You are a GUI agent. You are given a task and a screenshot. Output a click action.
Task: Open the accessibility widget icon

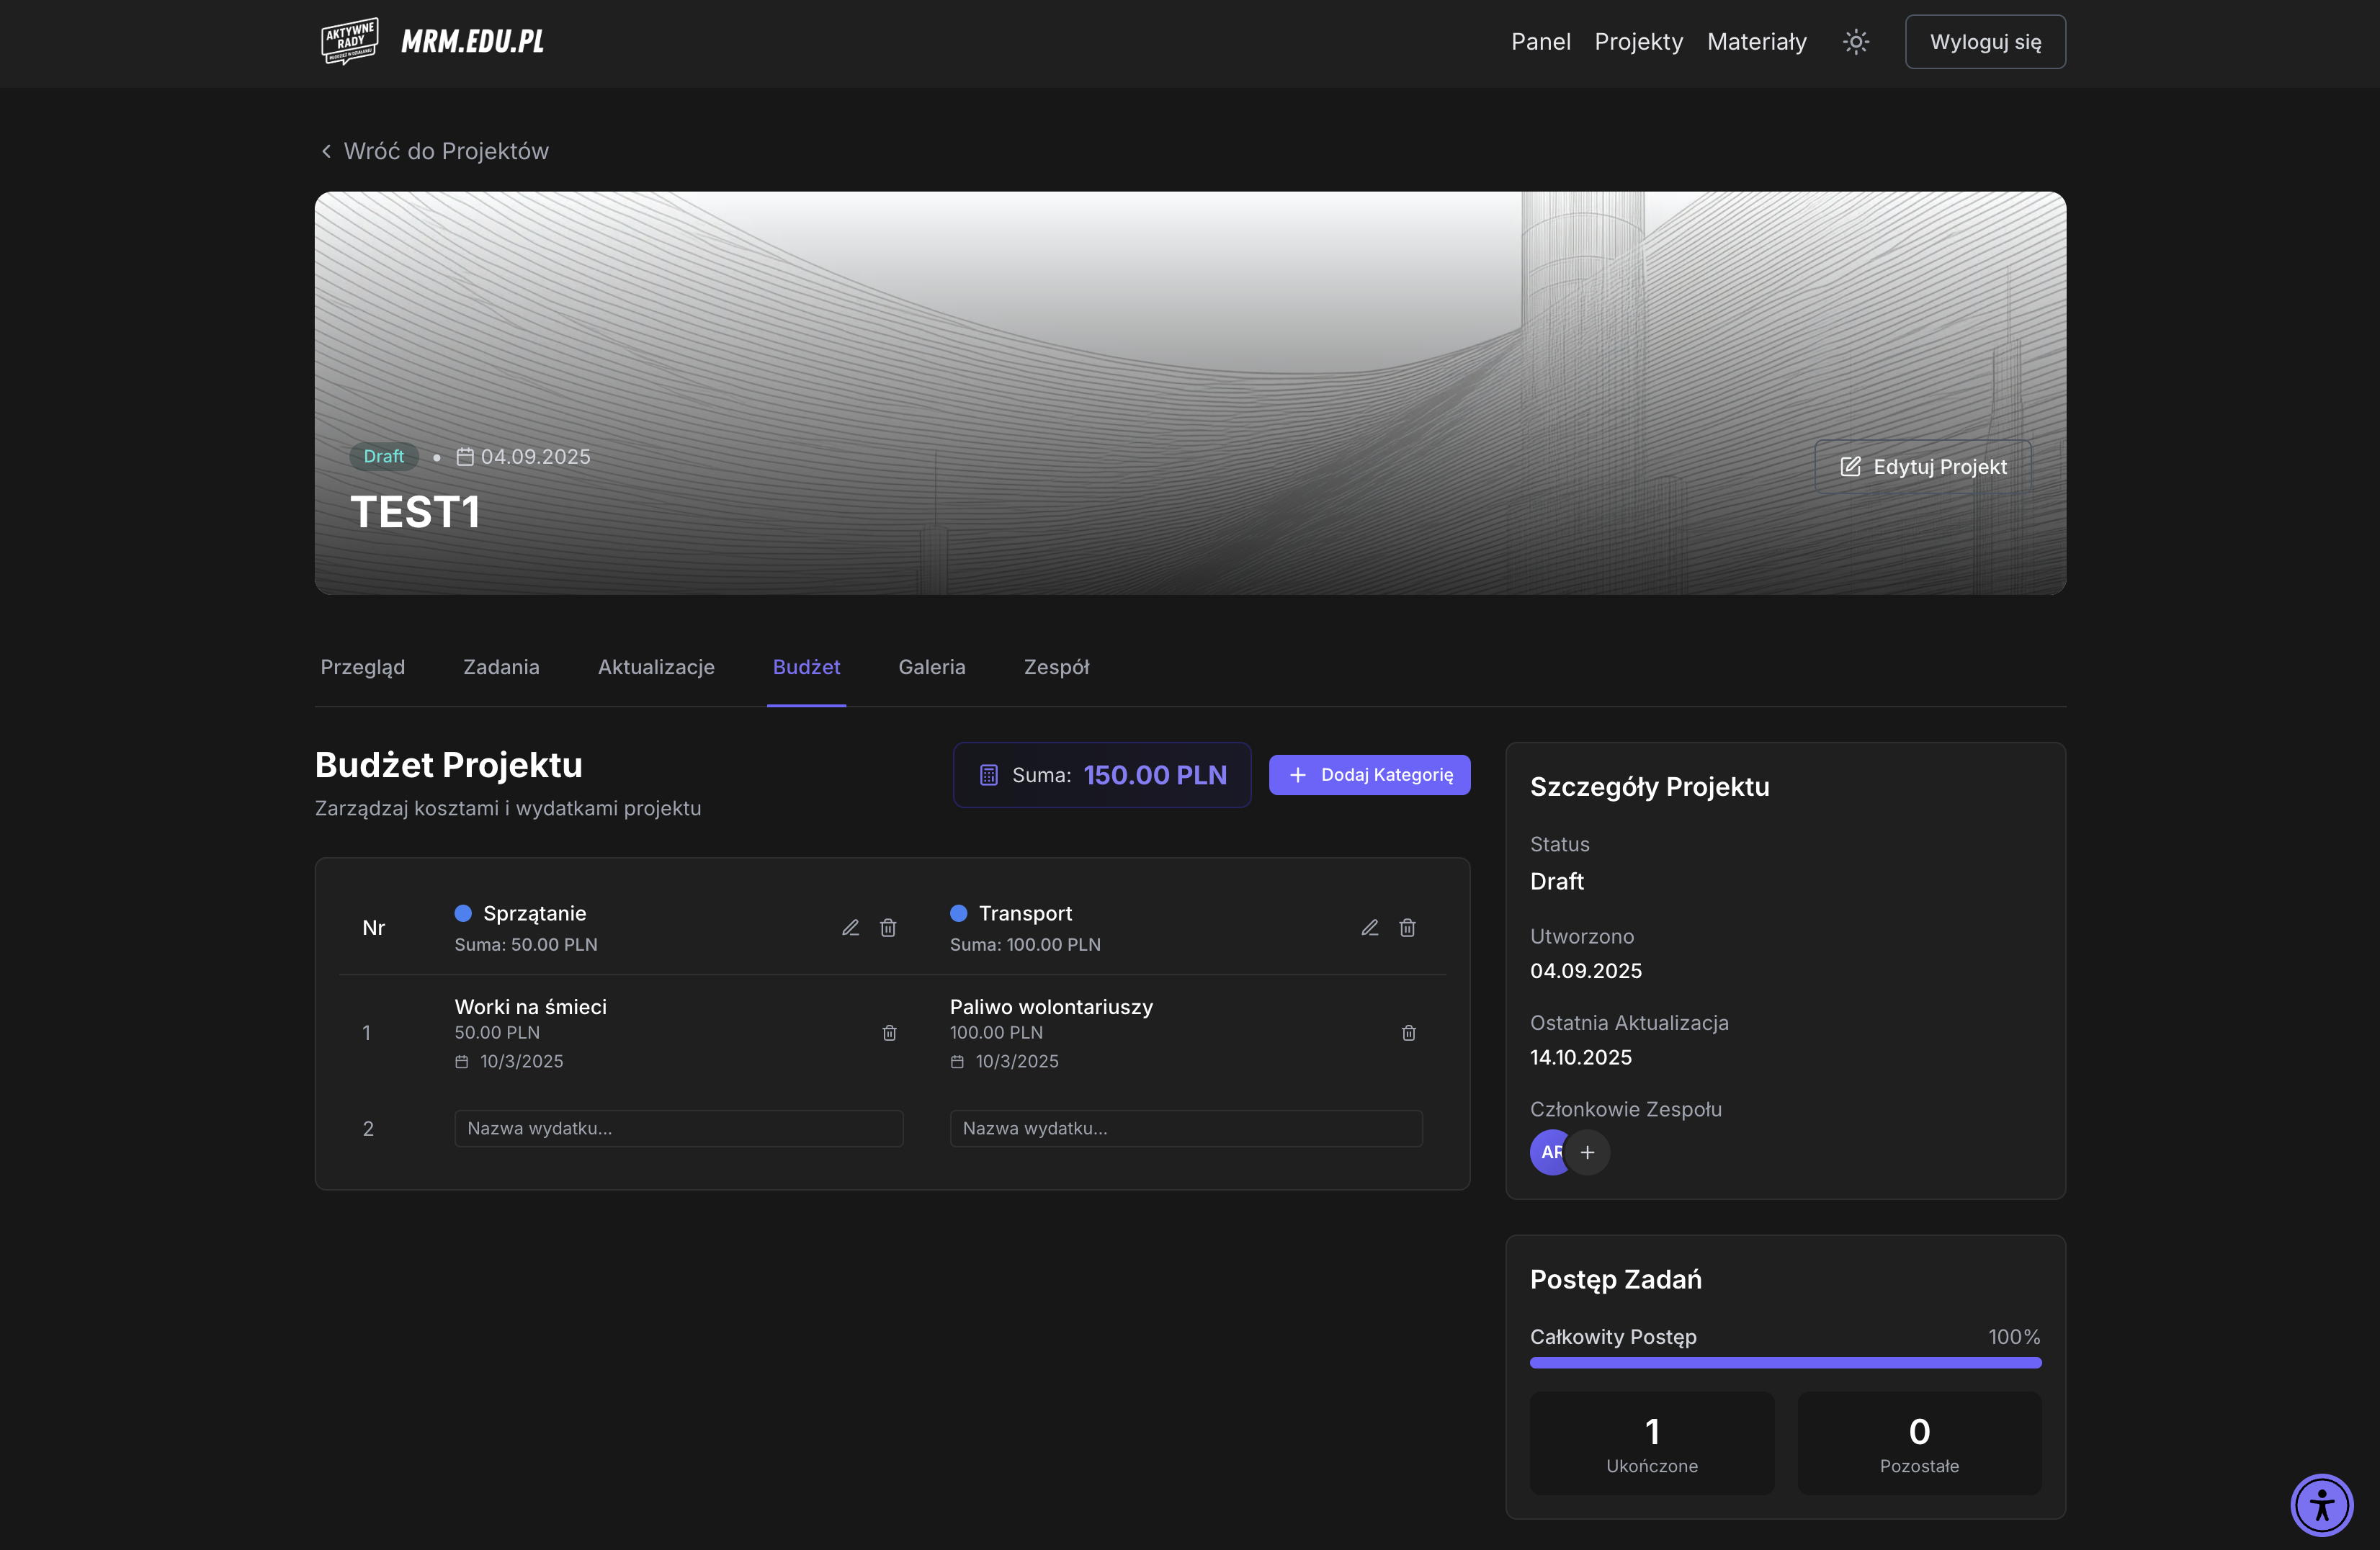(2321, 1504)
